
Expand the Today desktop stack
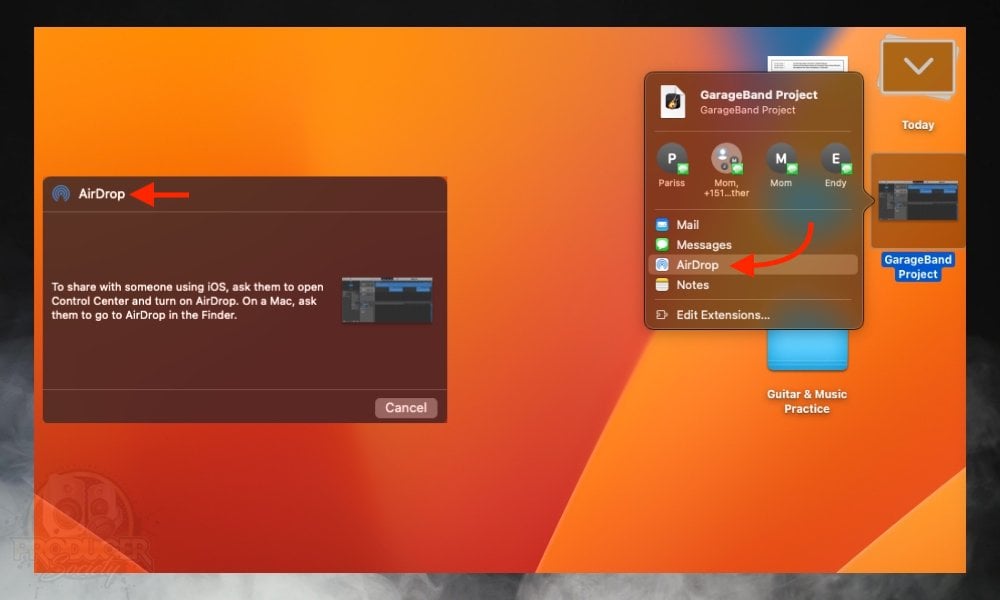[918, 69]
